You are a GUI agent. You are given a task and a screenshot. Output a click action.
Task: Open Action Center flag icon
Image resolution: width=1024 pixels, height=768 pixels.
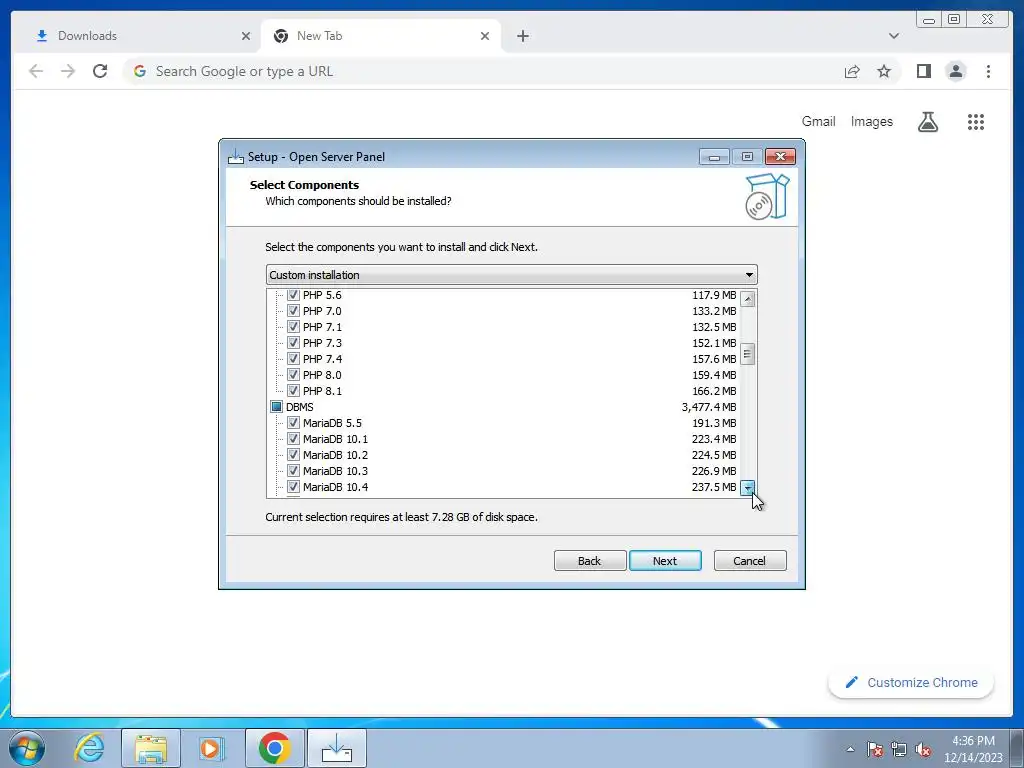pos(874,749)
